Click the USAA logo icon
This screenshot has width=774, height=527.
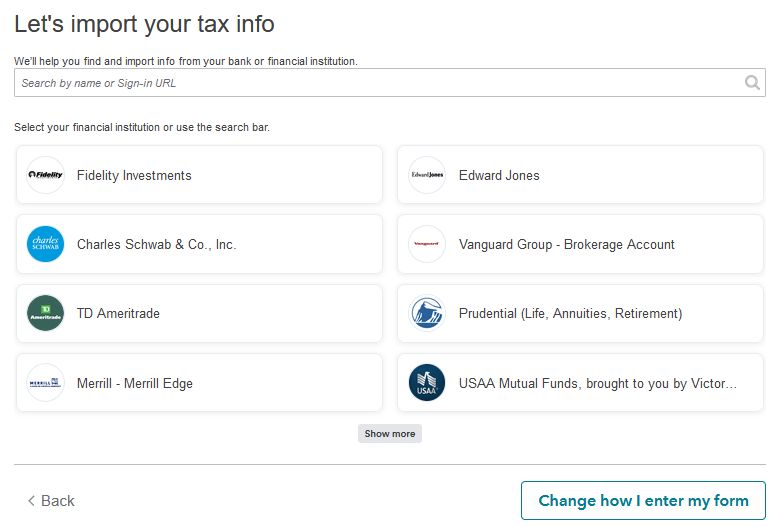point(427,383)
